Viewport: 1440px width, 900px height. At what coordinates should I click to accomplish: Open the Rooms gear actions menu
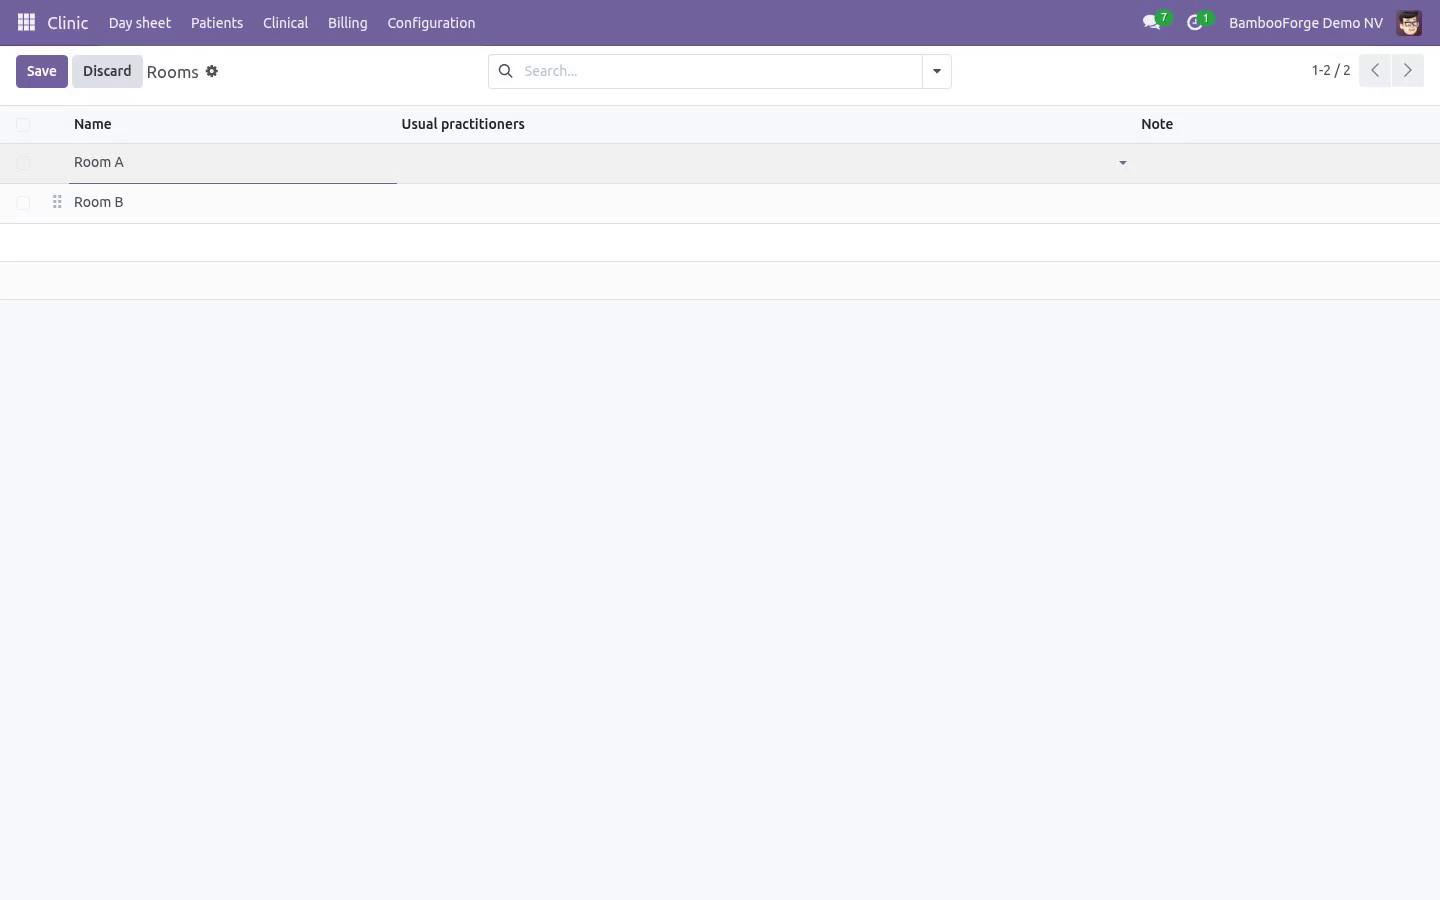pyautogui.click(x=212, y=71)
